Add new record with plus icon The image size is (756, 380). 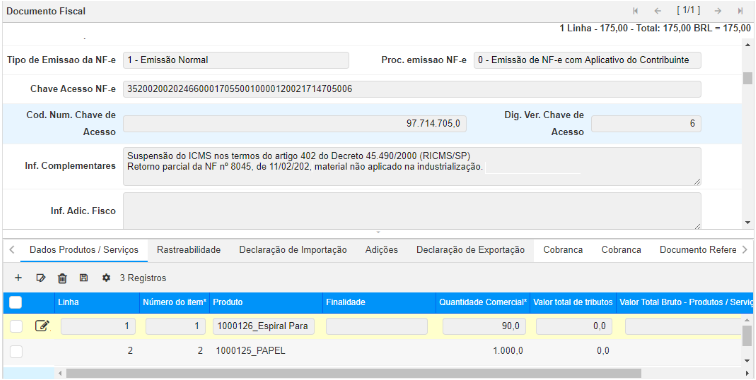pos(18,278)
